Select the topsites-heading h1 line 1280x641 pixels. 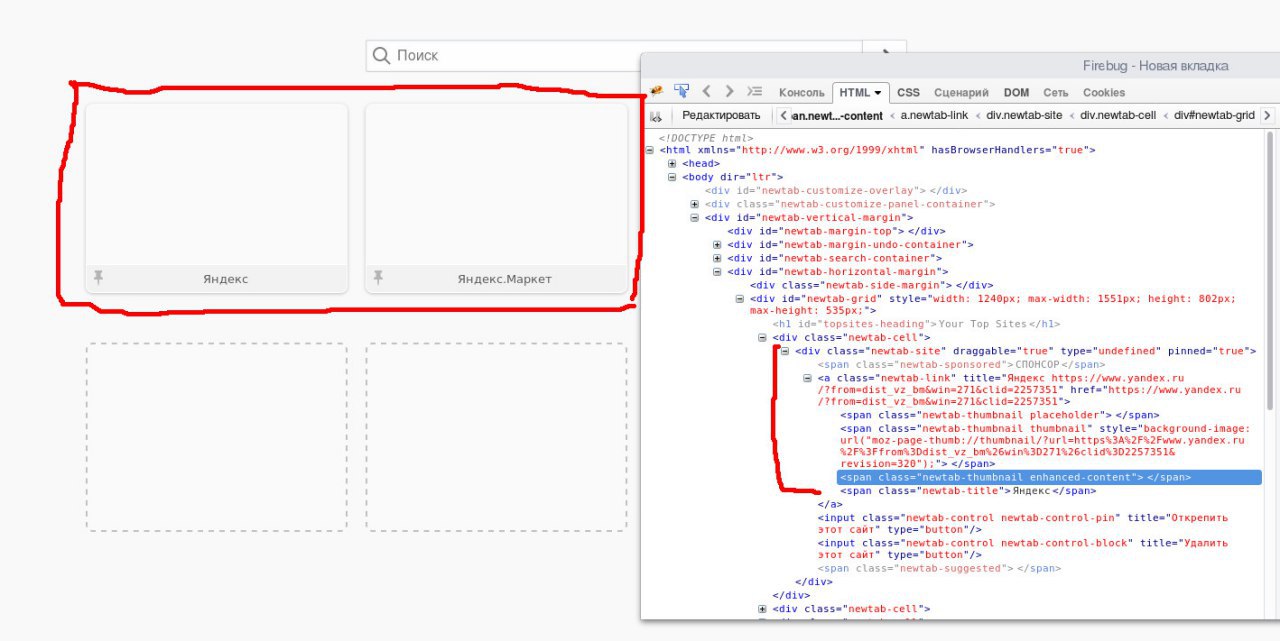tap(916, 324)
